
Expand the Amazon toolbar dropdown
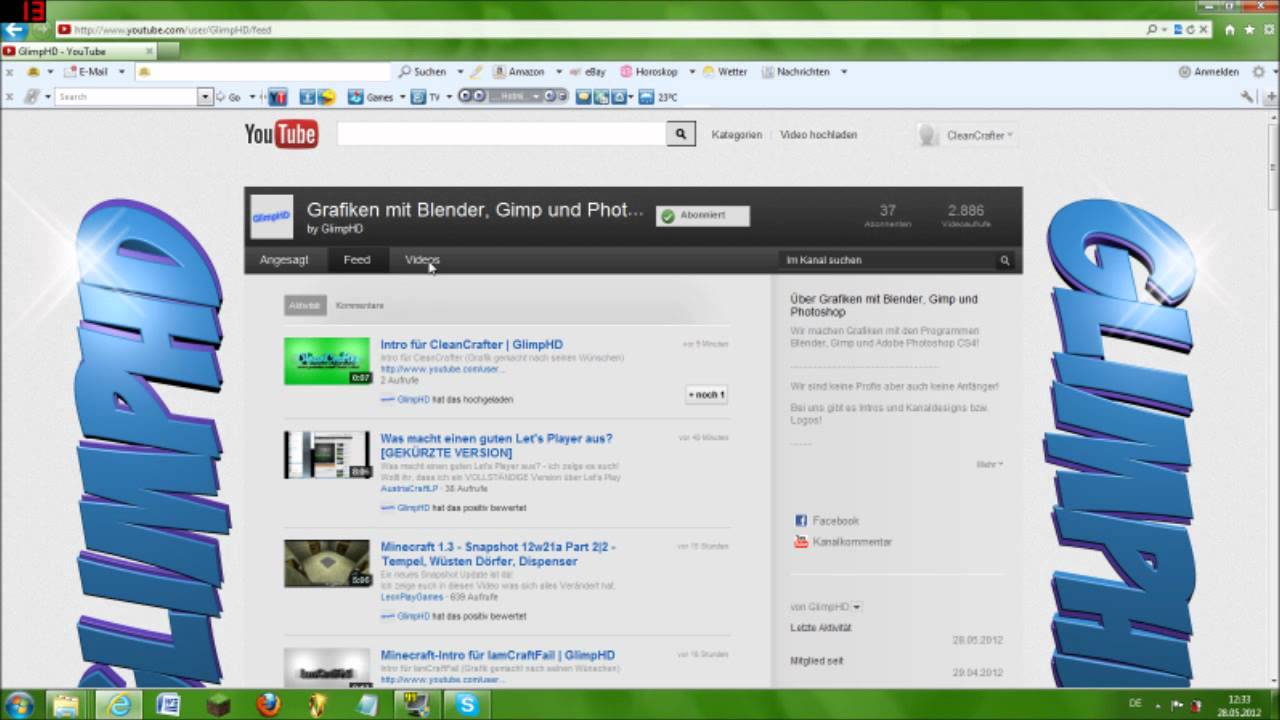tap(557, 72)
